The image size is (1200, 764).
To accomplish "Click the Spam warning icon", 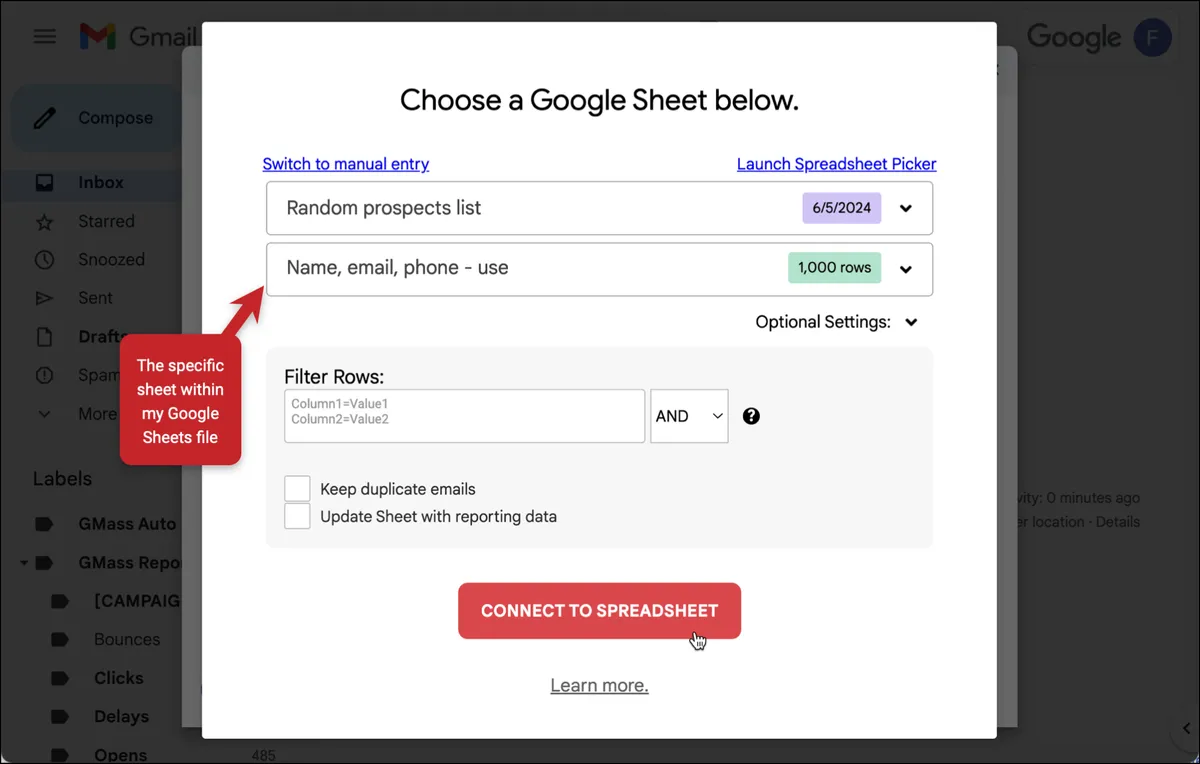I will (x=44, y=375).
